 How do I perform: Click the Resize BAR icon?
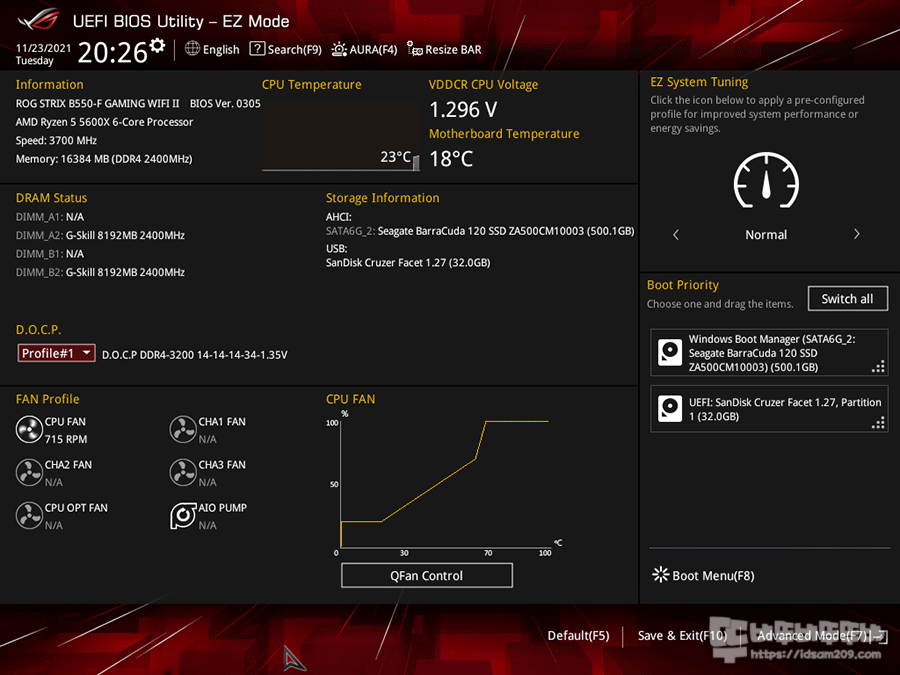click(x=414, y=49)
